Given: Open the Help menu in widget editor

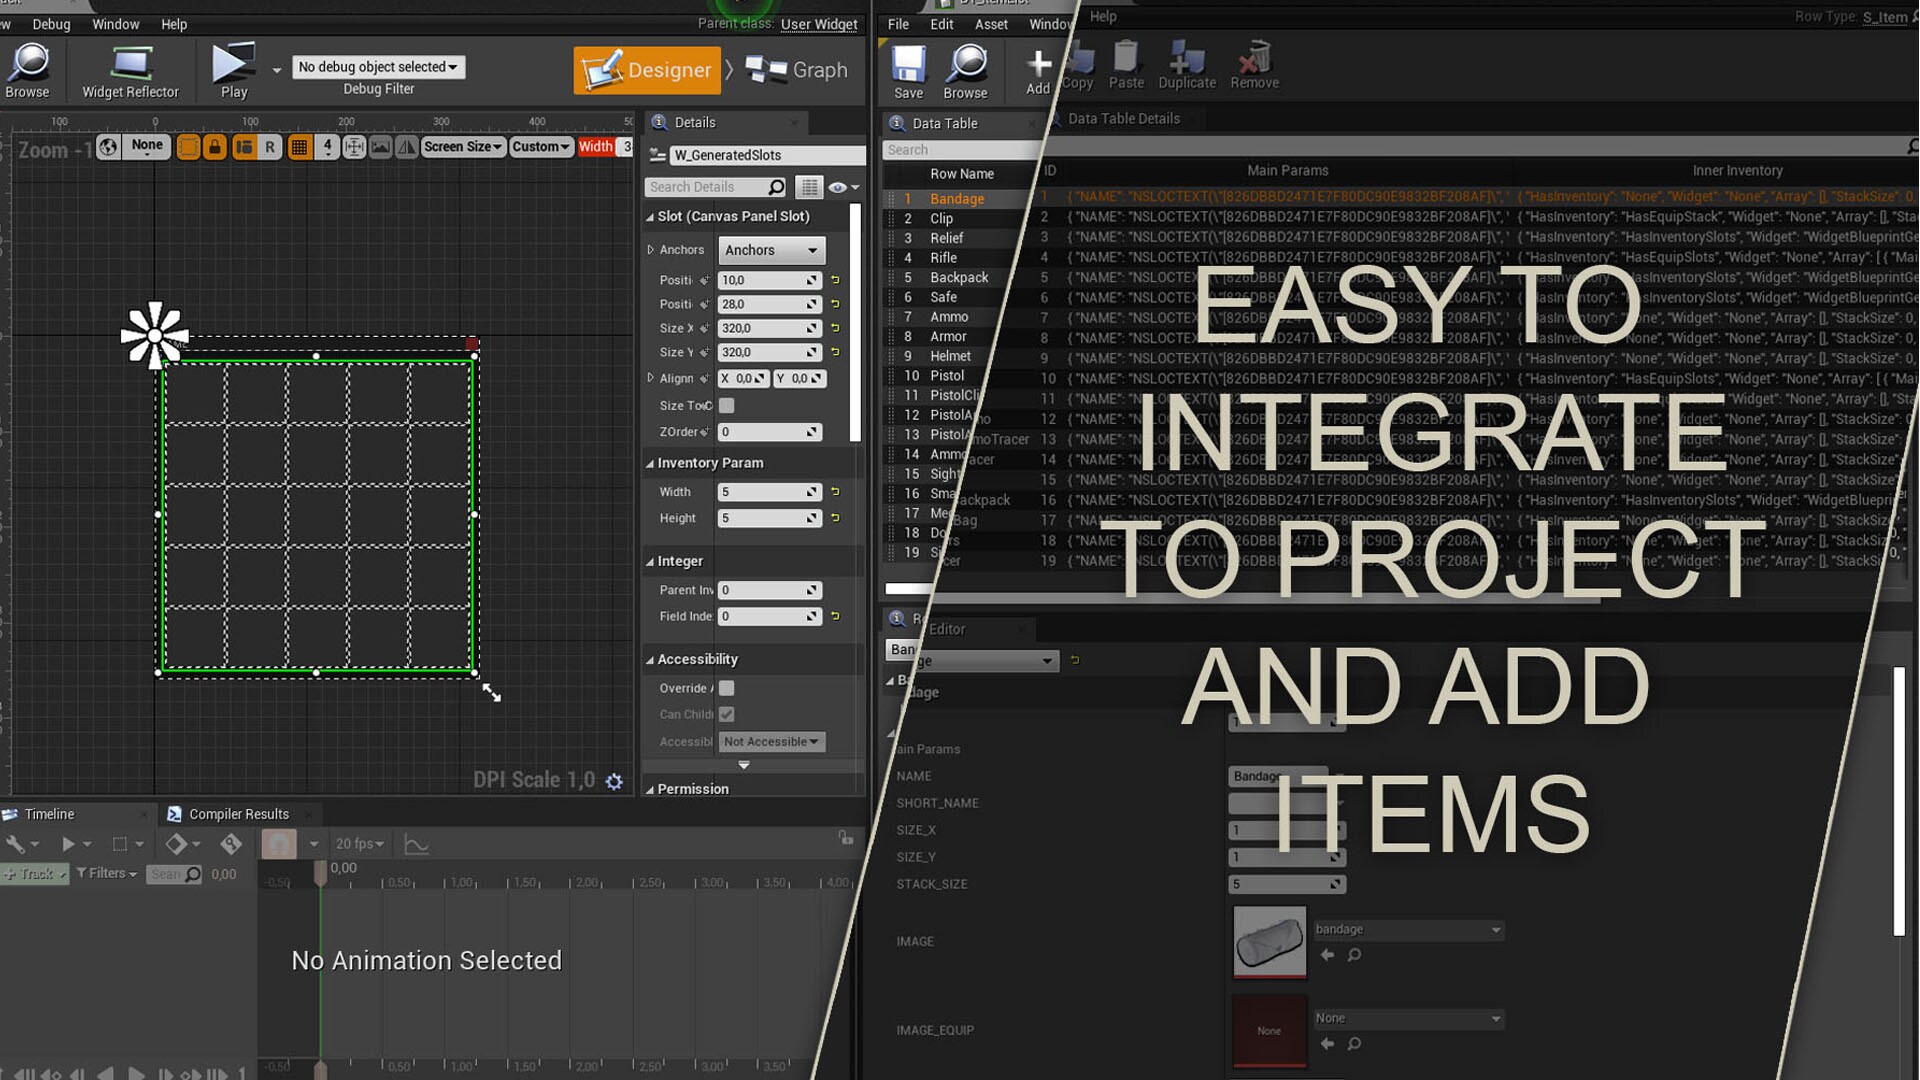Looking at the screenshot, I should 174,24.
